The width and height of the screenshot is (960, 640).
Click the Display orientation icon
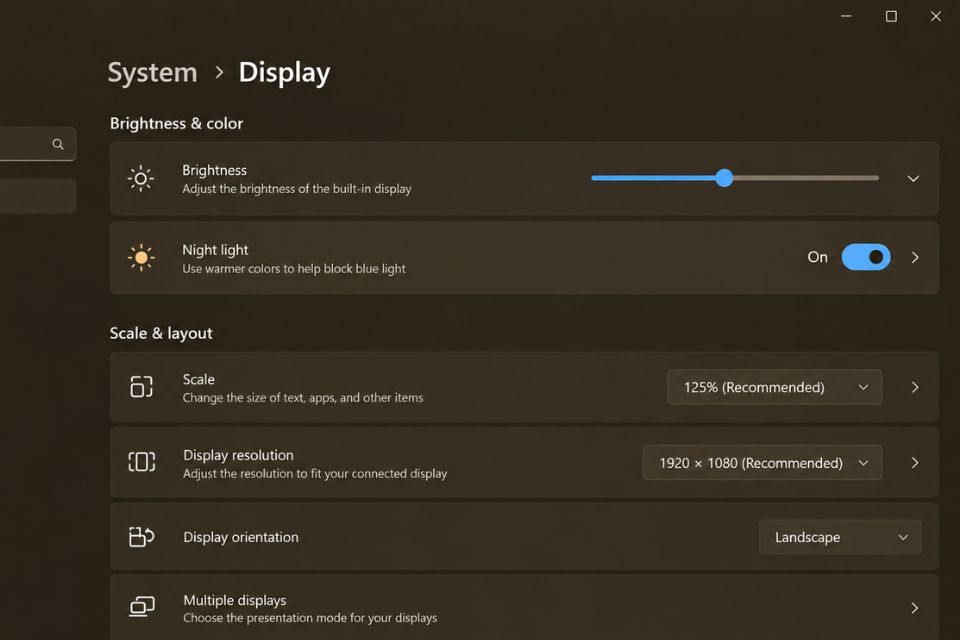[x=141, y=536]
